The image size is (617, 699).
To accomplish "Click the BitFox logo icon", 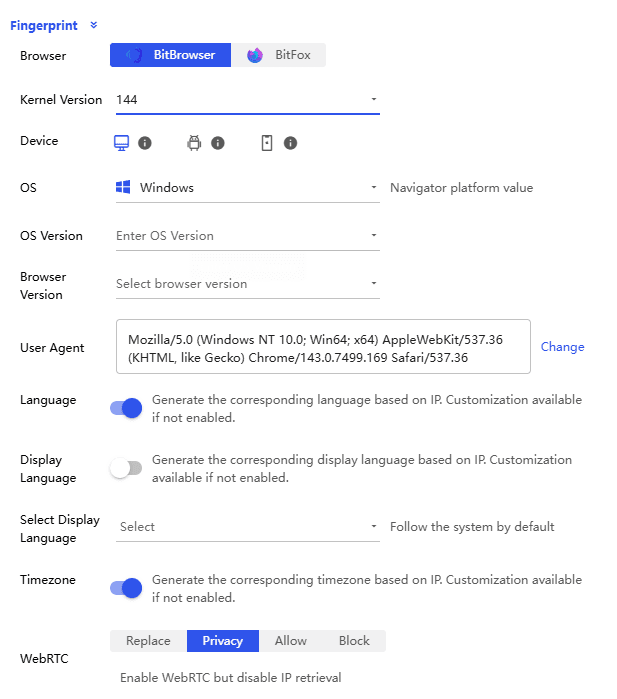I will tap(255, 55).
